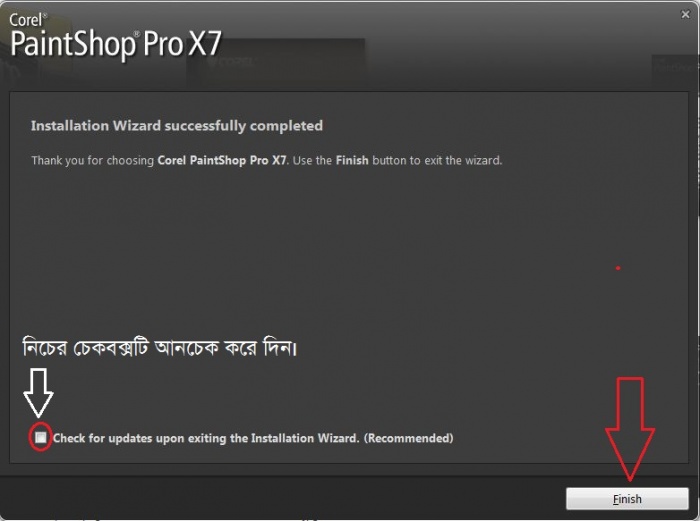Image resolution: width=700 pixels, height=521 pixels.
Task: Click the bold 'Finish' word in the message
Action: [352, 160]
